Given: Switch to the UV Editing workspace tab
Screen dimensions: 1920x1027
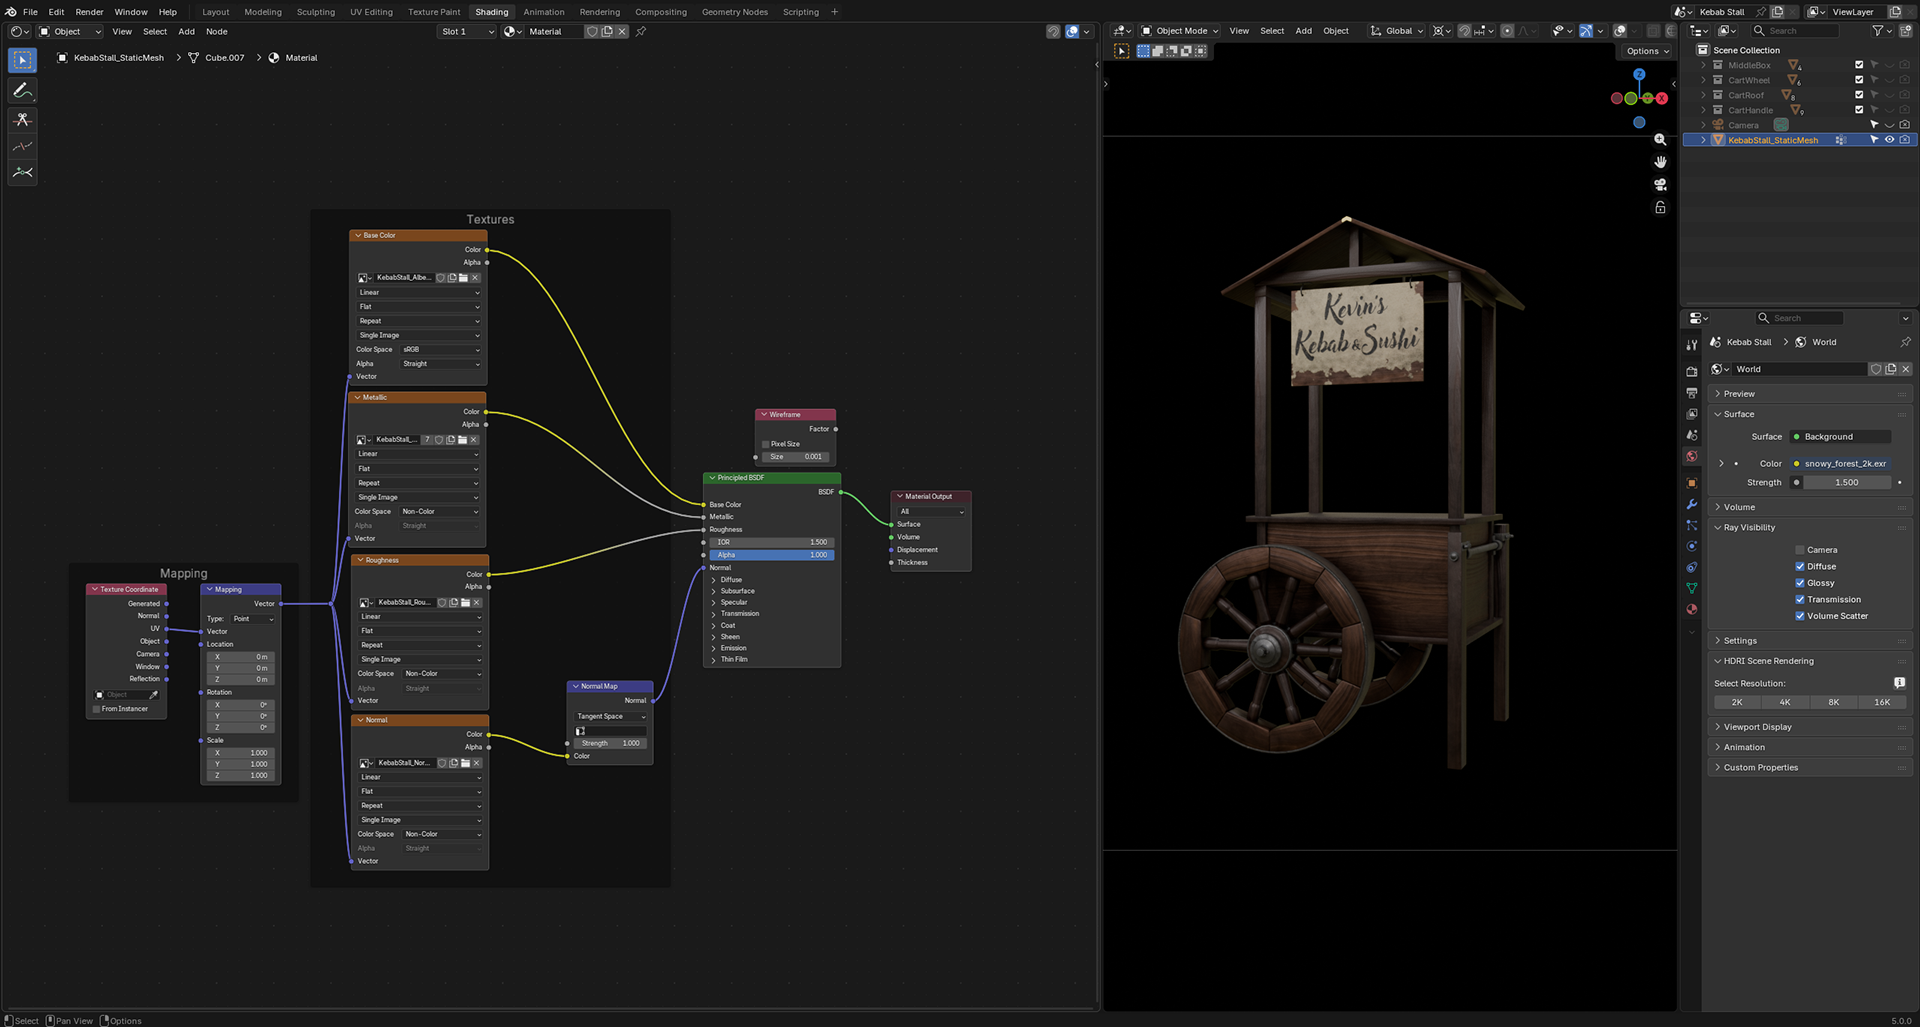Looking at the screenshot, I should pyautogui.click(x=371, y=12).
